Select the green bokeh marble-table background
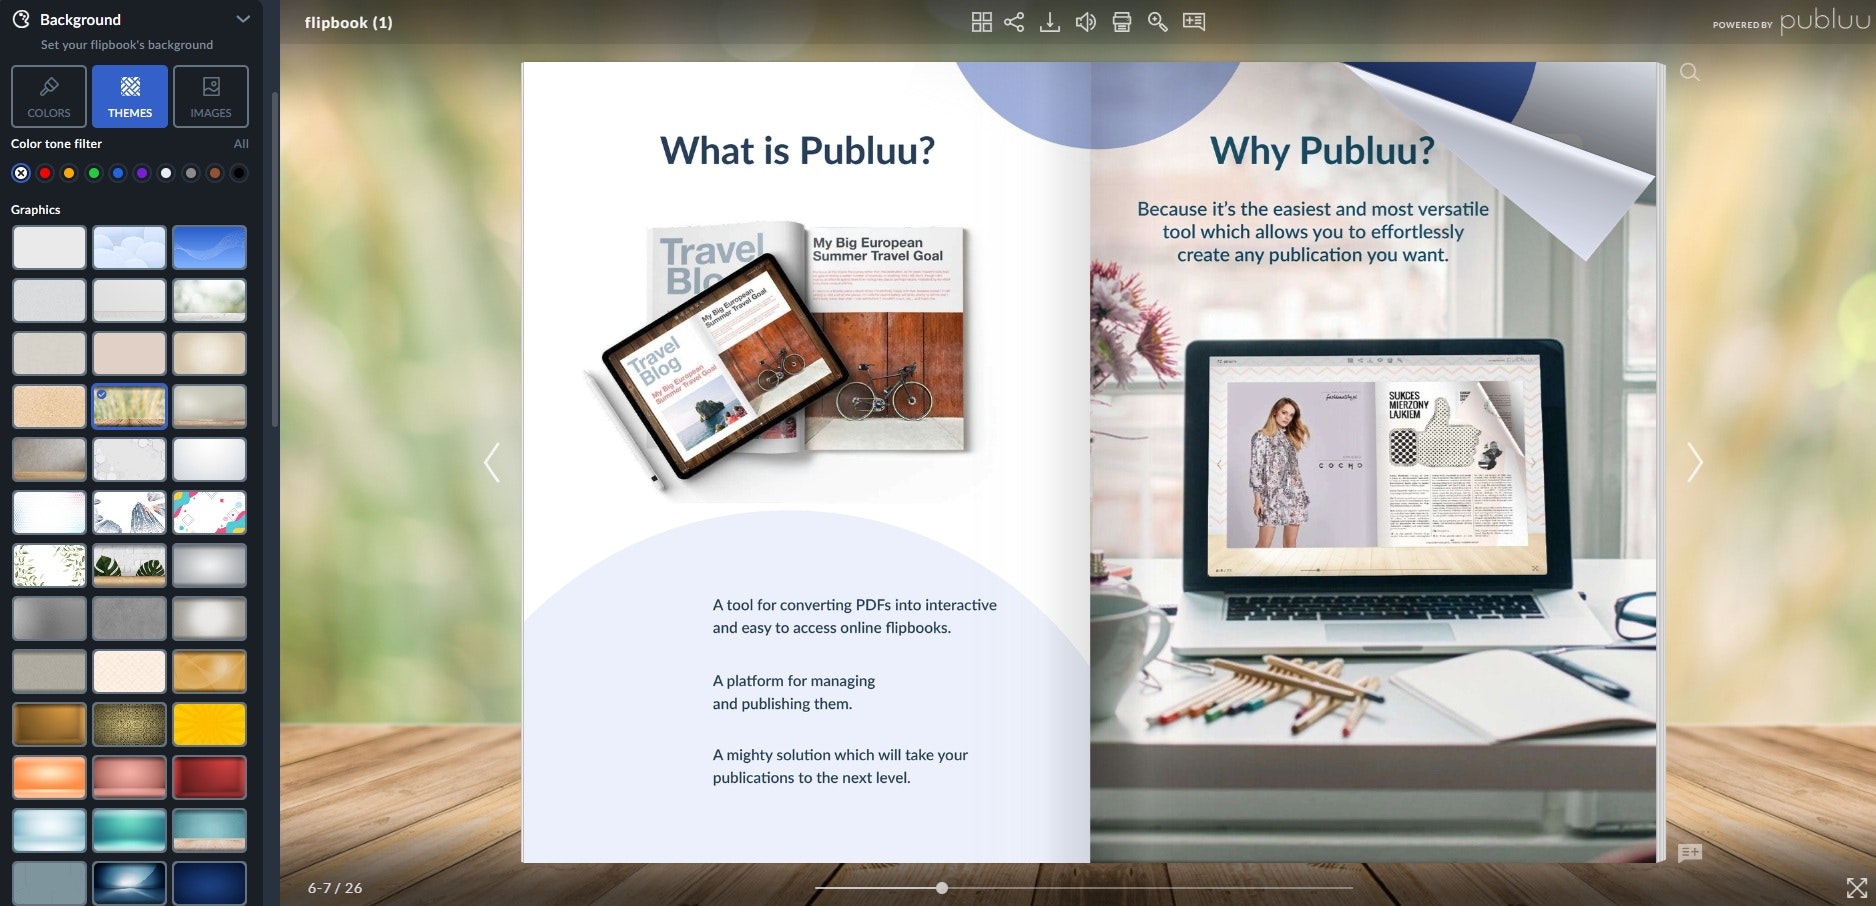This screenshot has width=1876, height=906. [209, 300]
